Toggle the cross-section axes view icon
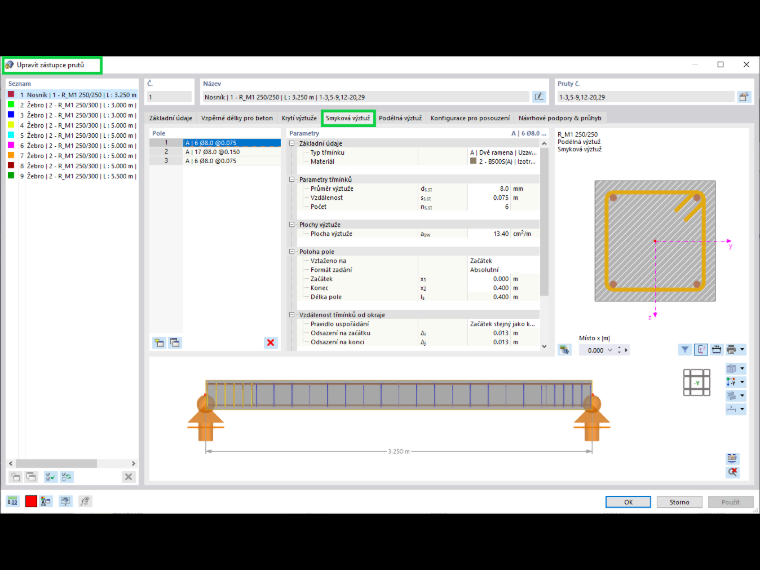The width and height of the screenshot is (760, 570). coord(701,349)
